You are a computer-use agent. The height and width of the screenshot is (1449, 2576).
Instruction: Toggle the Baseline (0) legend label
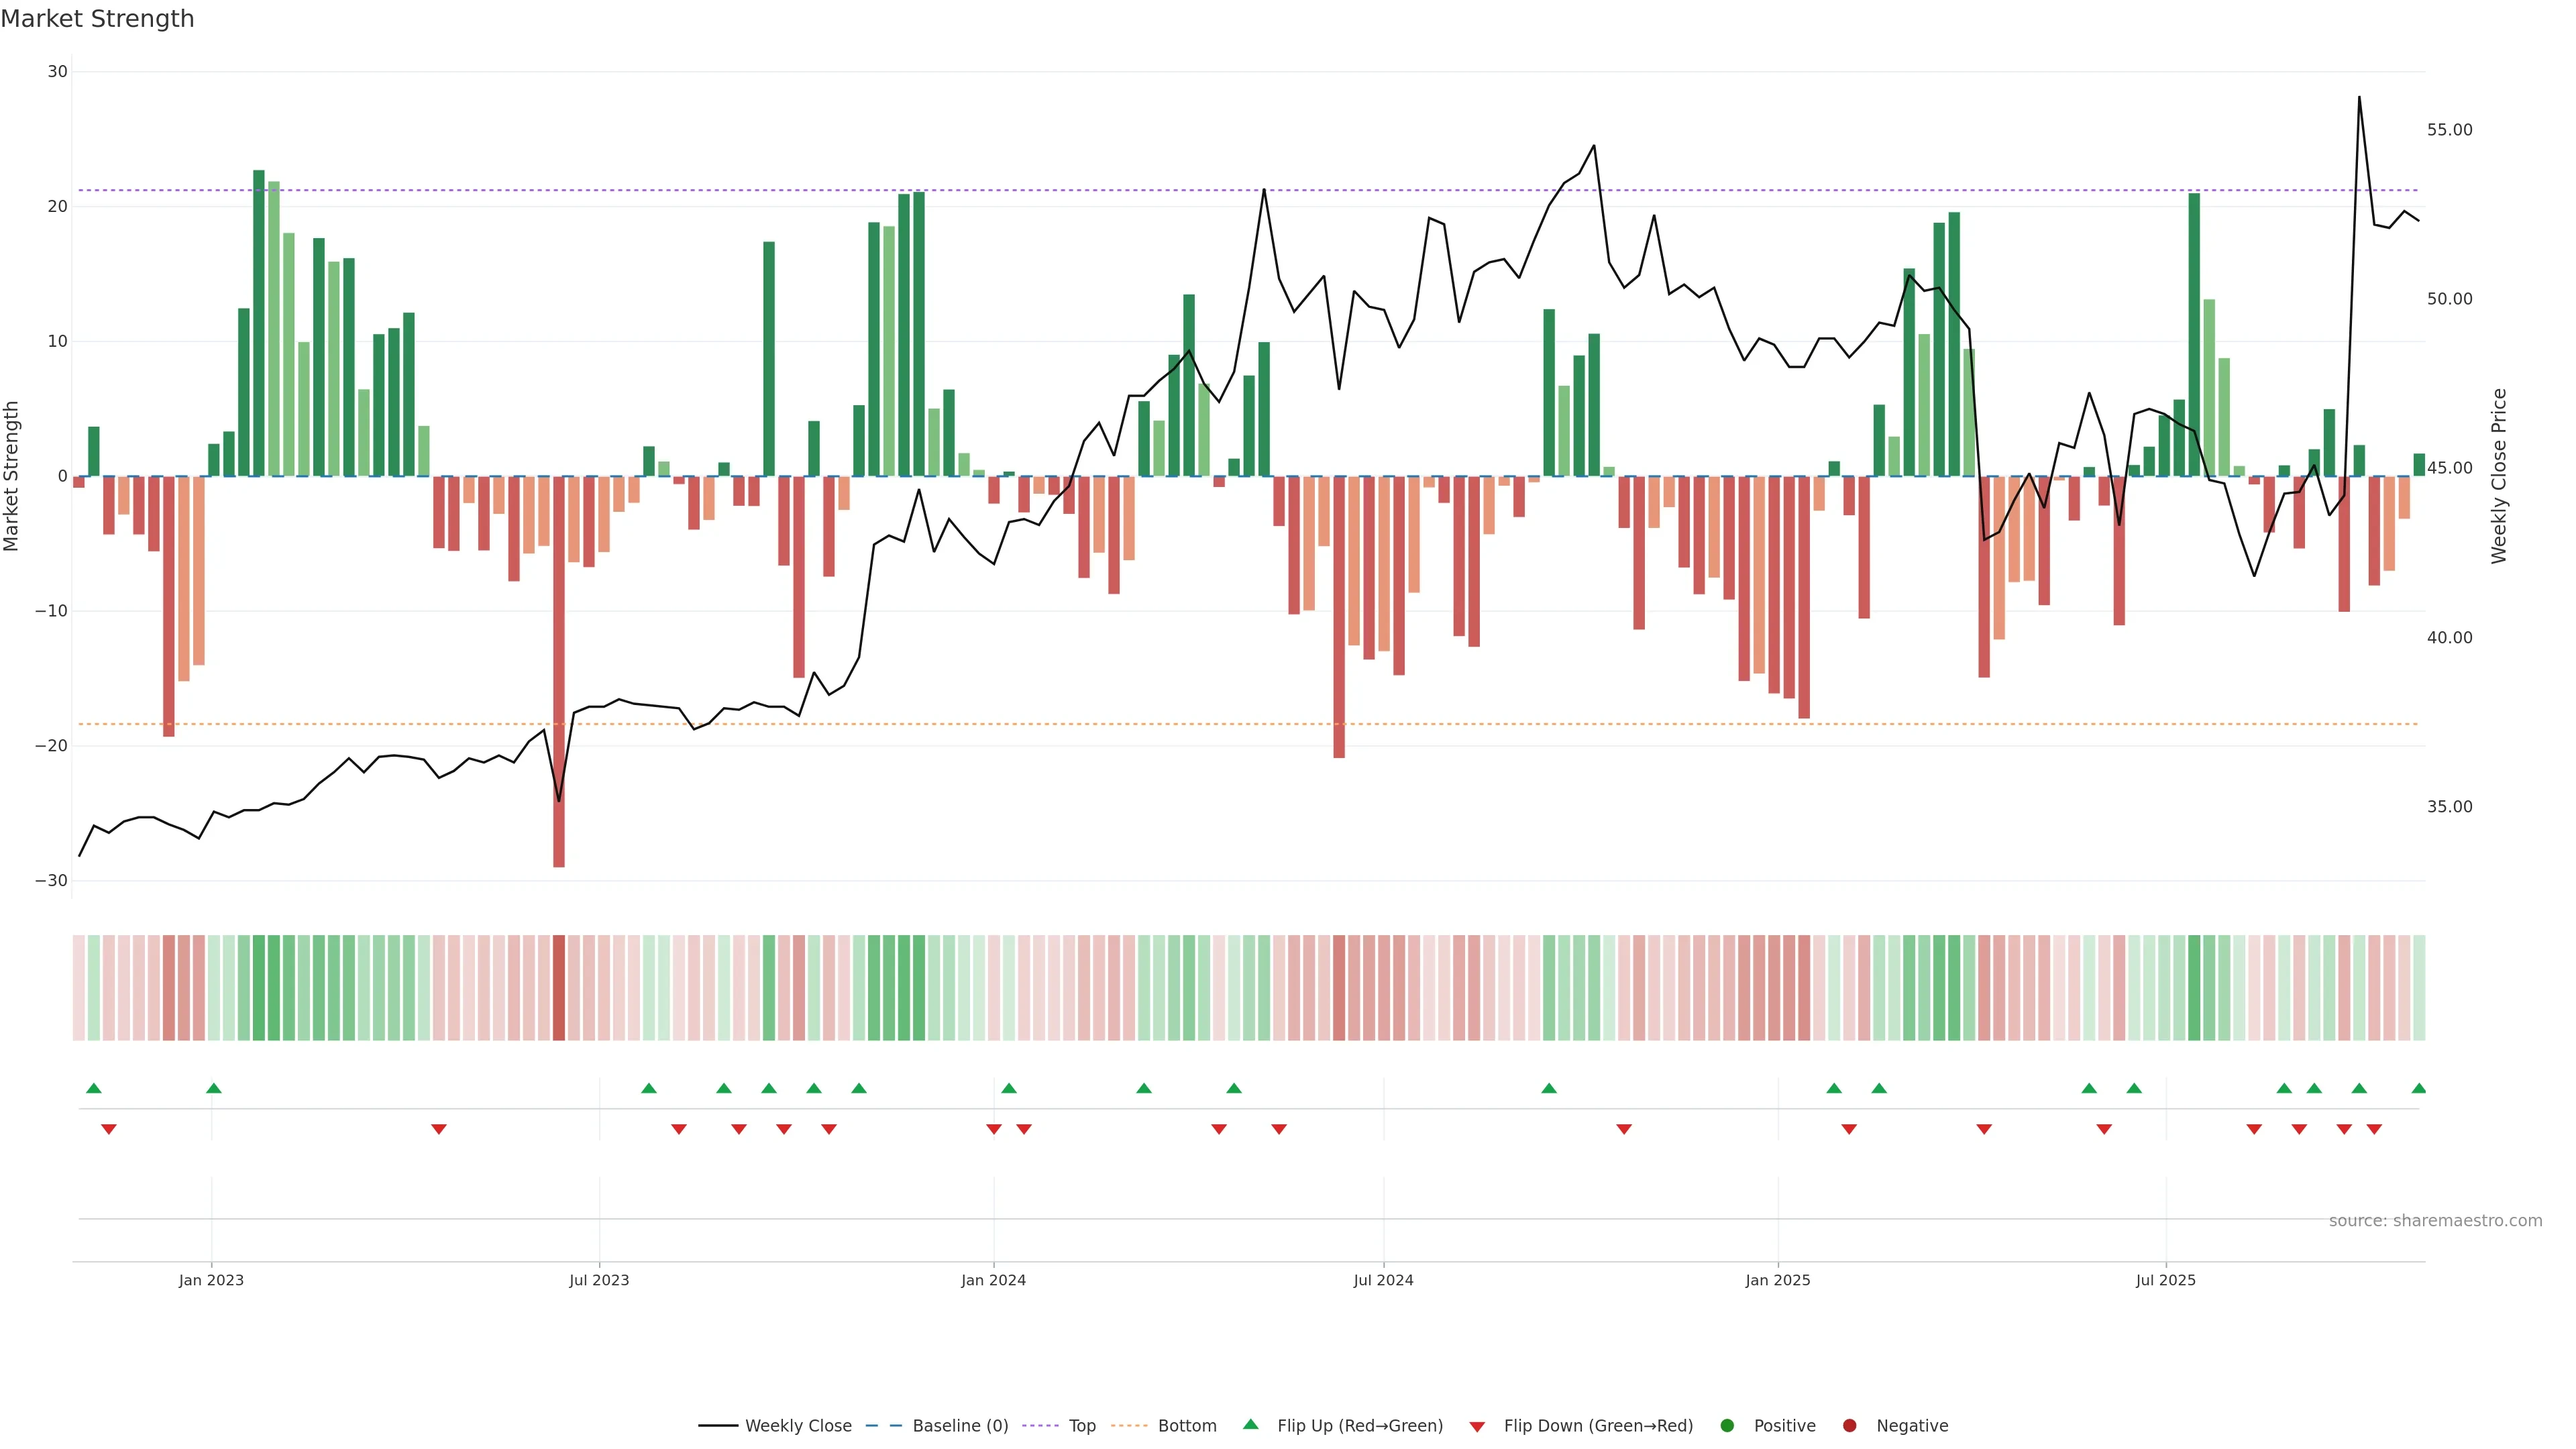960,1426
